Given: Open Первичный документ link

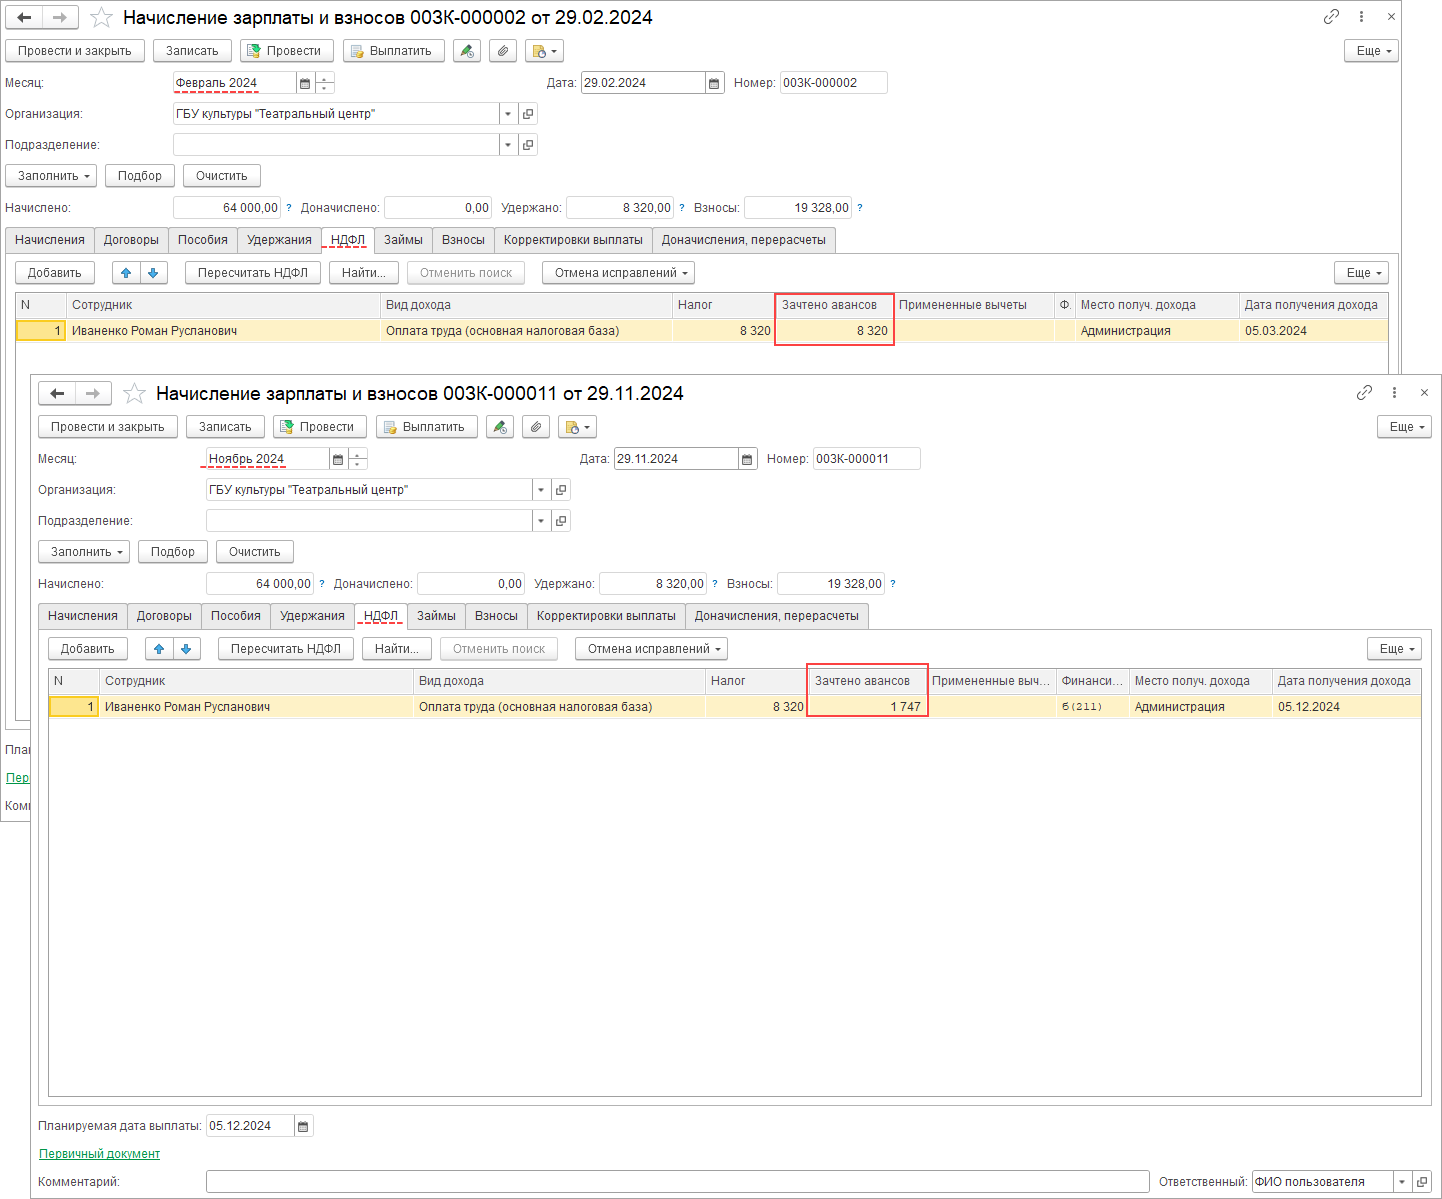Looking at the screenshot, I should tap(99, 1154).
